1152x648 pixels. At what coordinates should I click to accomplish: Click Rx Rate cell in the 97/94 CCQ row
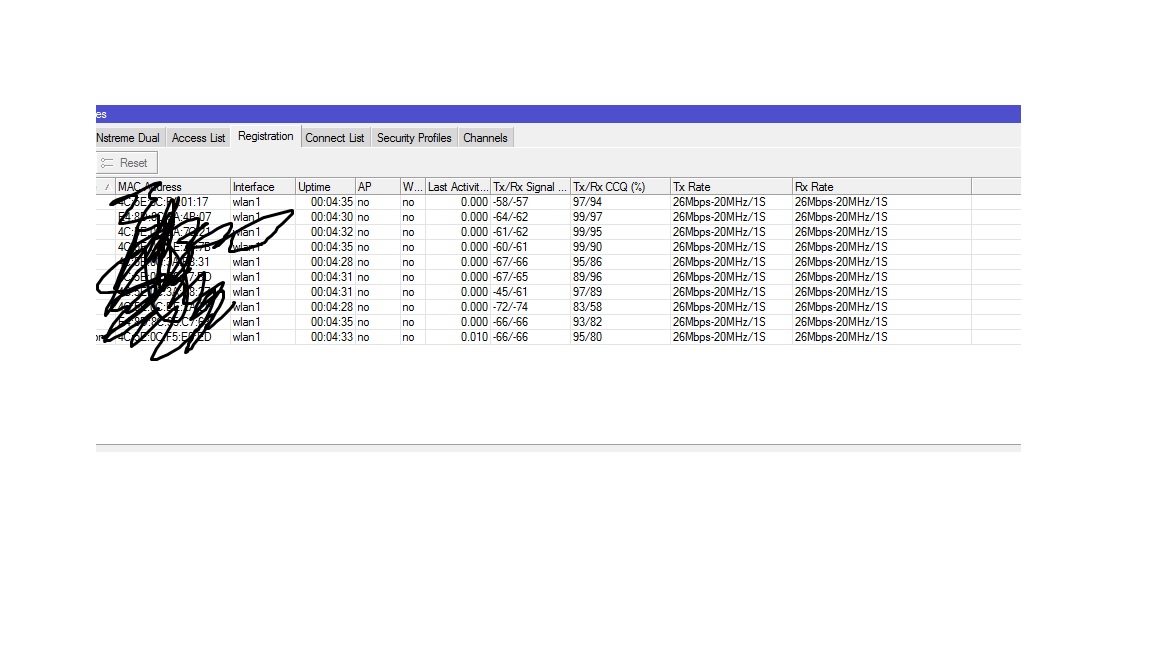(x=840, y=202)
